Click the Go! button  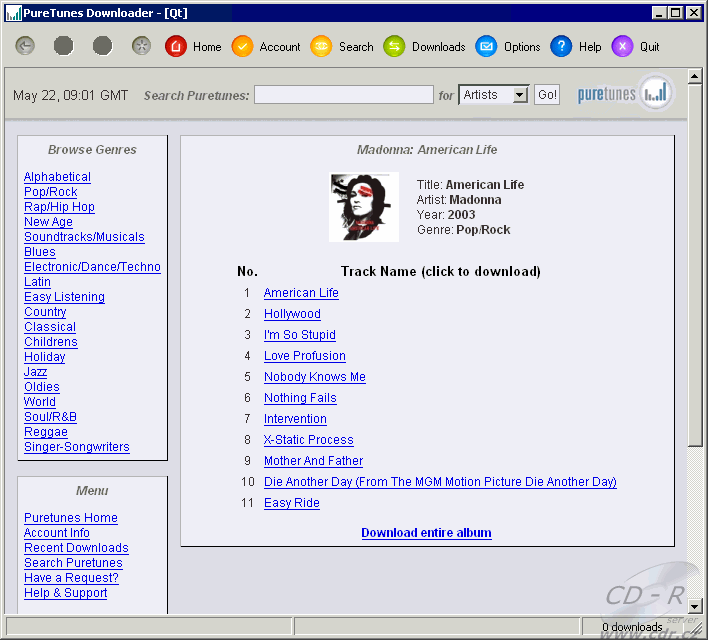pyautogui.click(x=547, y=95)
